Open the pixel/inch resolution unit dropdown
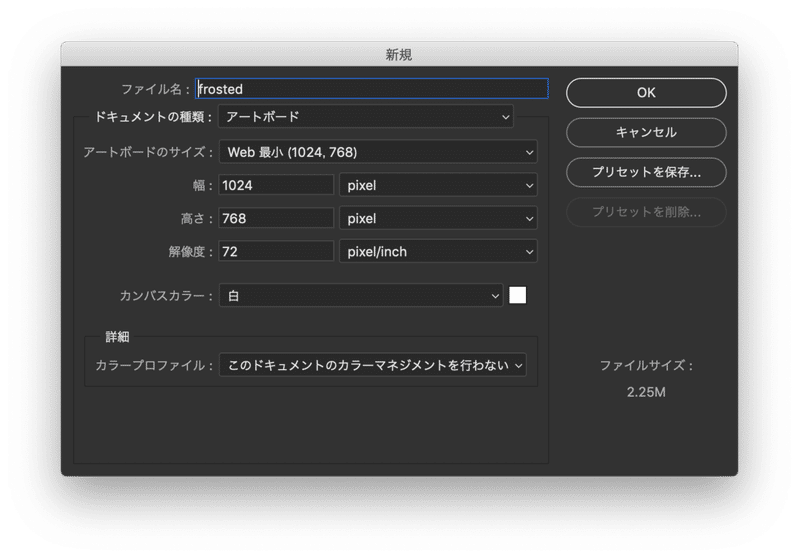Screen dimensions: 800x558 pos(438,251)
